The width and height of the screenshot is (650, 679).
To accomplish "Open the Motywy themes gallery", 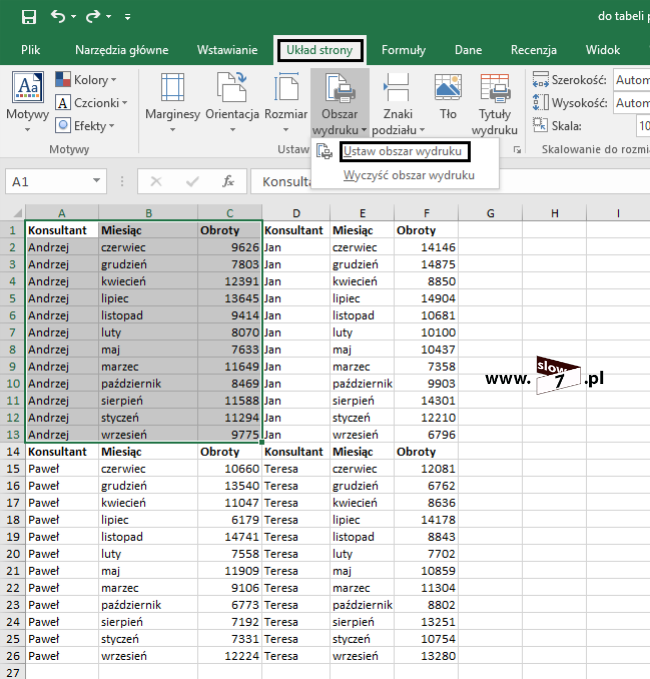I will coord(28,102).
